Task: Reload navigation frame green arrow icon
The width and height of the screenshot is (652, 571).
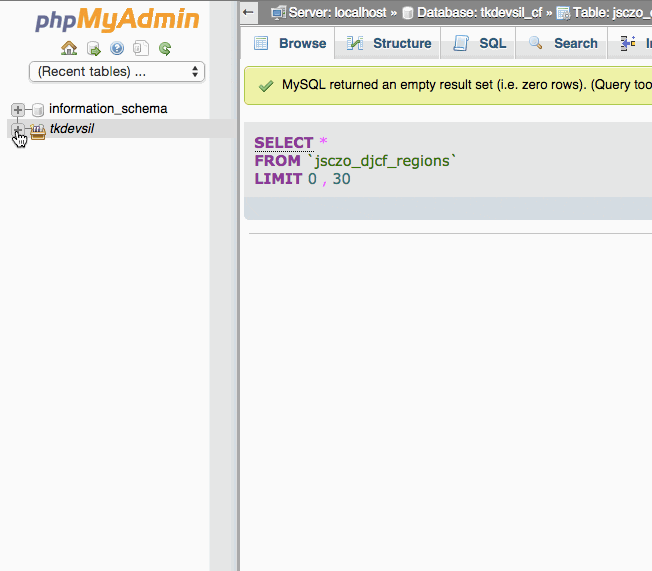Action: click(165, 49)
